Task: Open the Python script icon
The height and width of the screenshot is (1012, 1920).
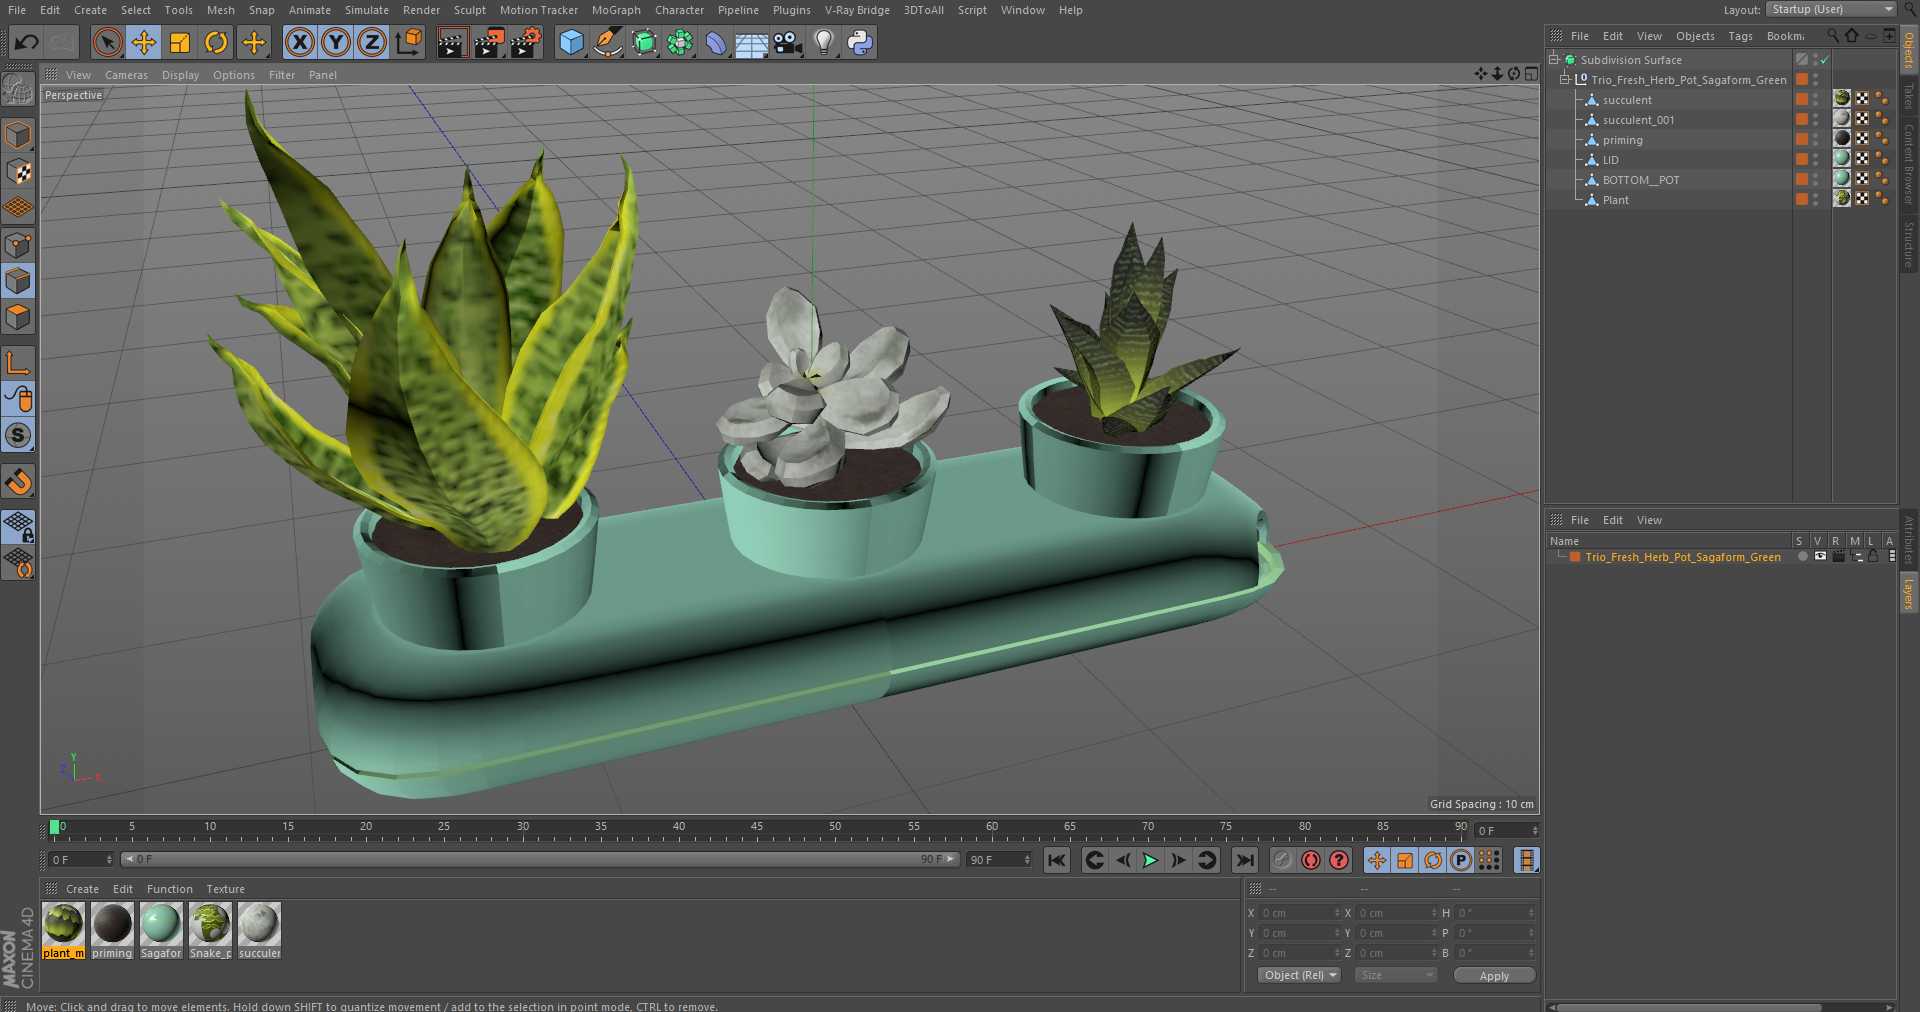Action: coord(860,42)
